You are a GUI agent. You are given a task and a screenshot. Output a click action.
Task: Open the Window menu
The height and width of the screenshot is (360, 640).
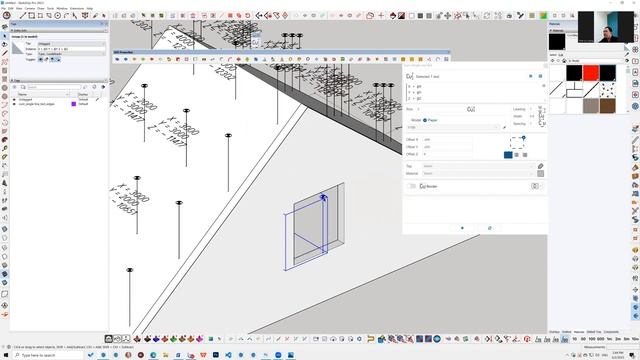[62, 8]
